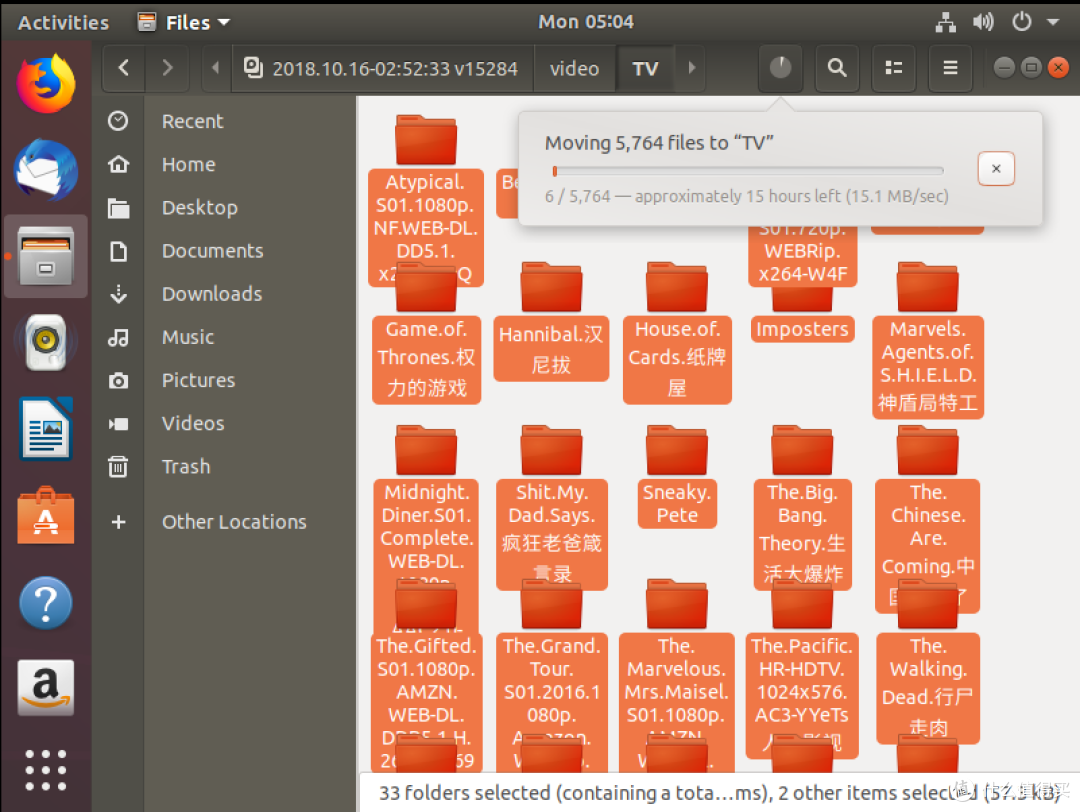The width and height of the screenshot is (1080, 812).
Task: Select the House.of.Cards folder
Action: coord(677,335)
